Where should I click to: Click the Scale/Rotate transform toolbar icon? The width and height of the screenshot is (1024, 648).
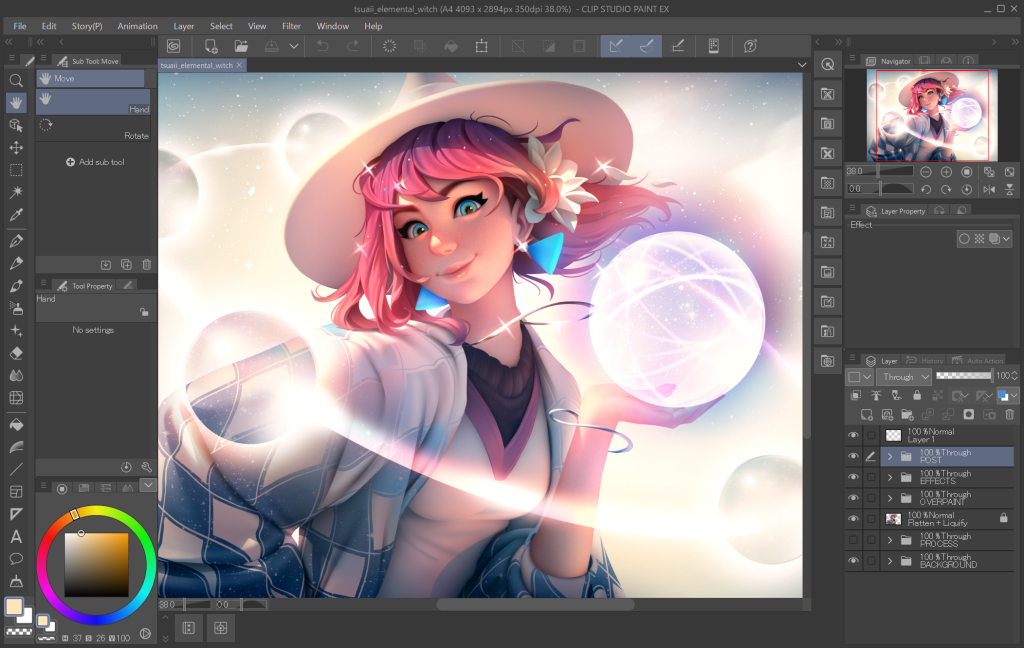point(481,46)
